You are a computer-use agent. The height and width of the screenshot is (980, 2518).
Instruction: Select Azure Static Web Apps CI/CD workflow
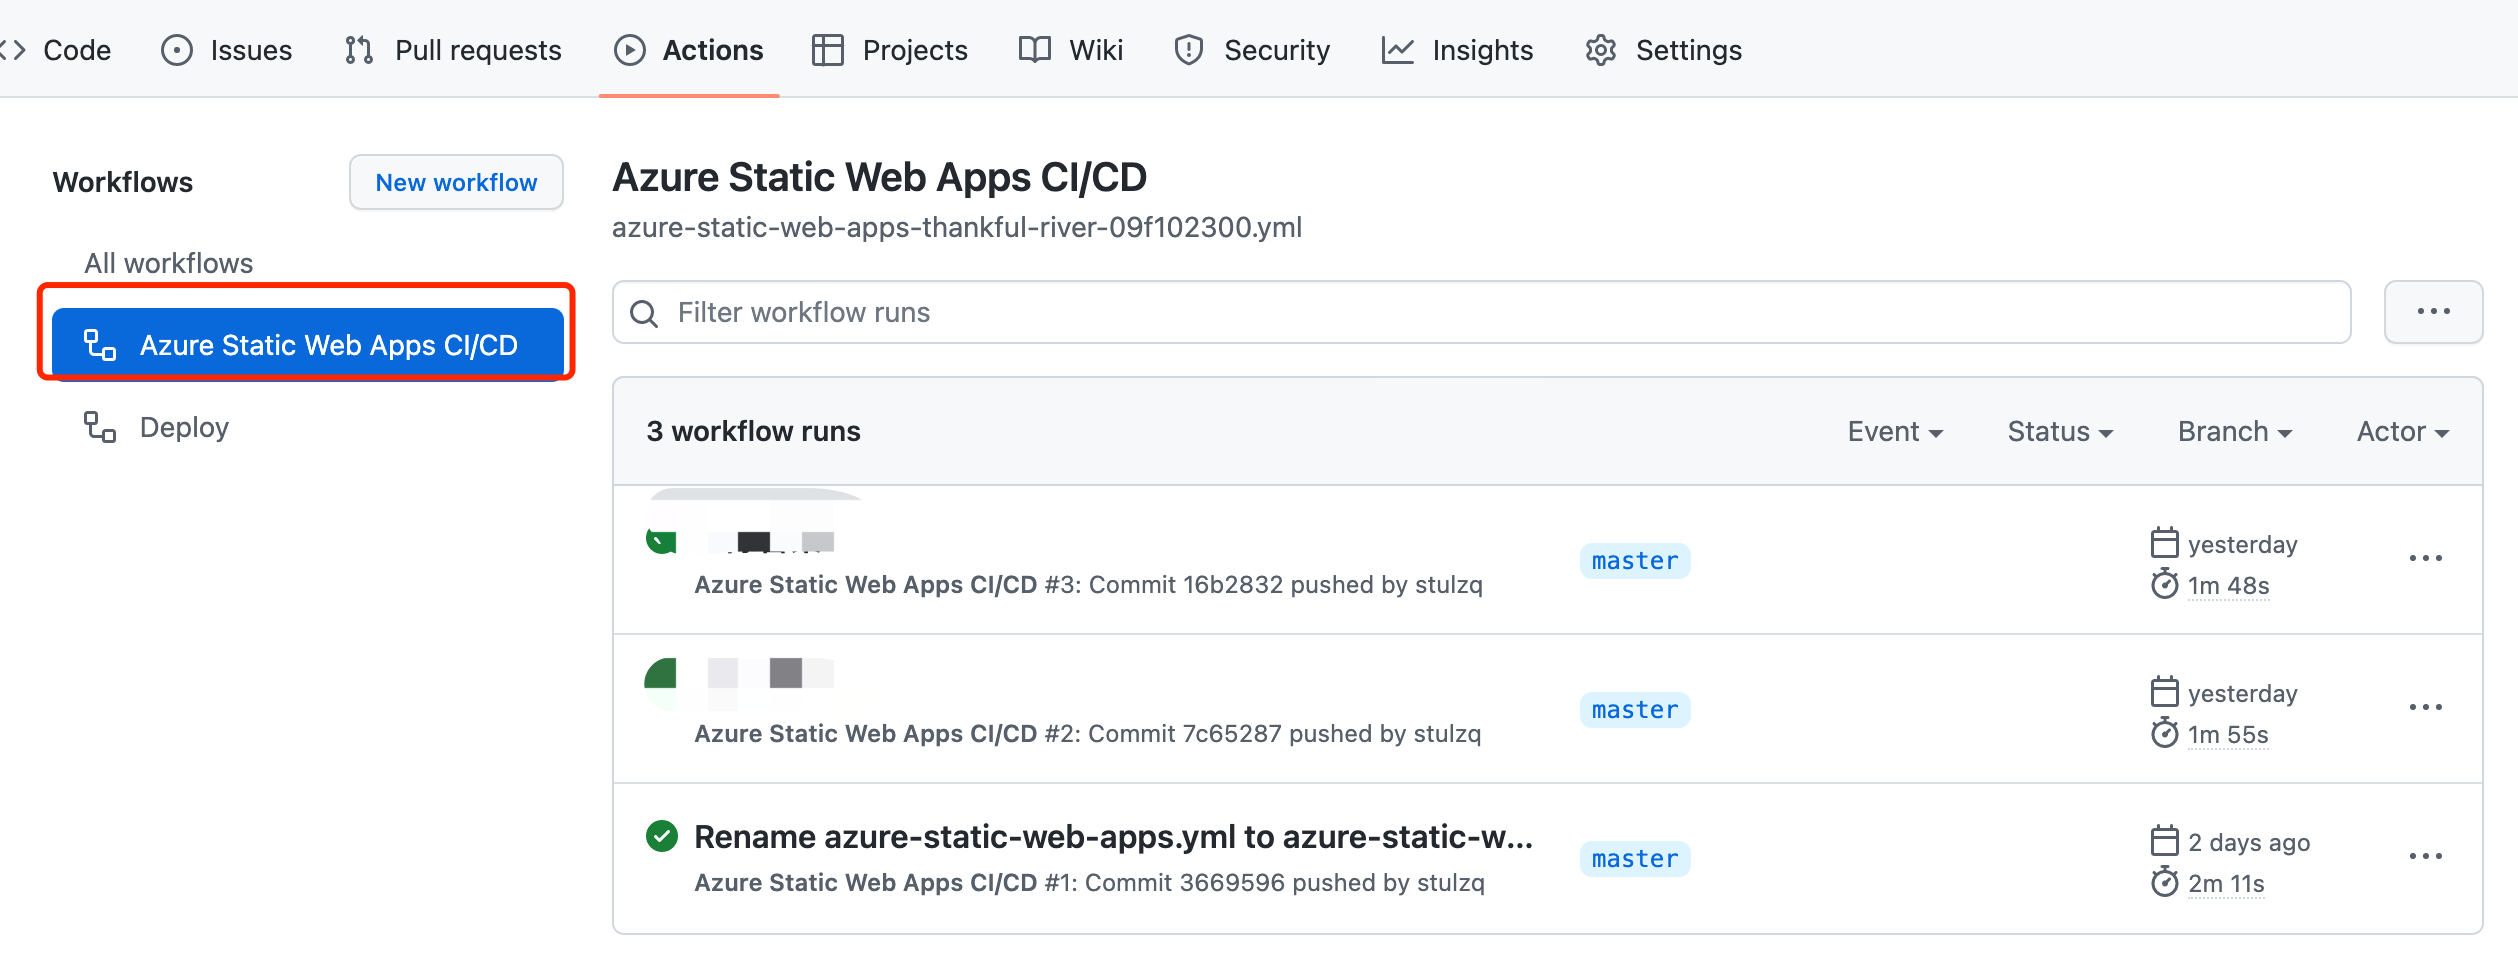point(307,344)
